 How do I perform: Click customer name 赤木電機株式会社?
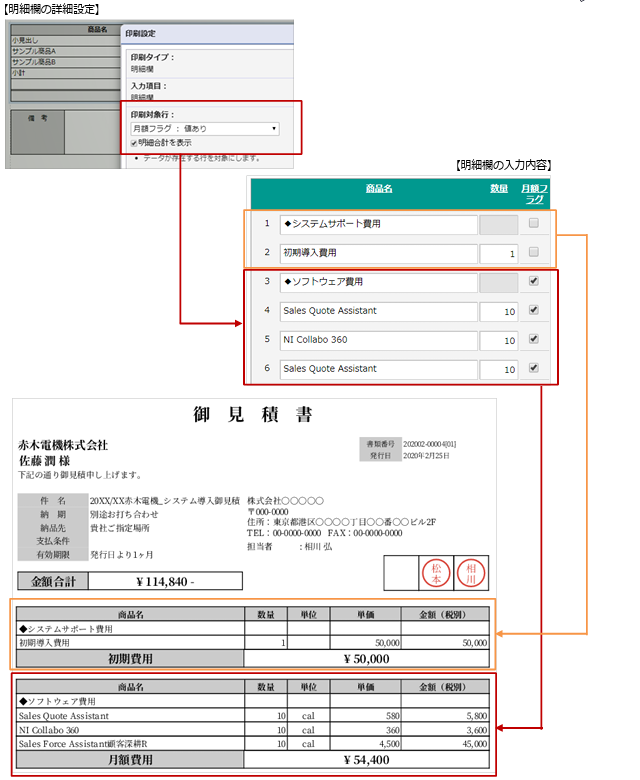[63, 445]
